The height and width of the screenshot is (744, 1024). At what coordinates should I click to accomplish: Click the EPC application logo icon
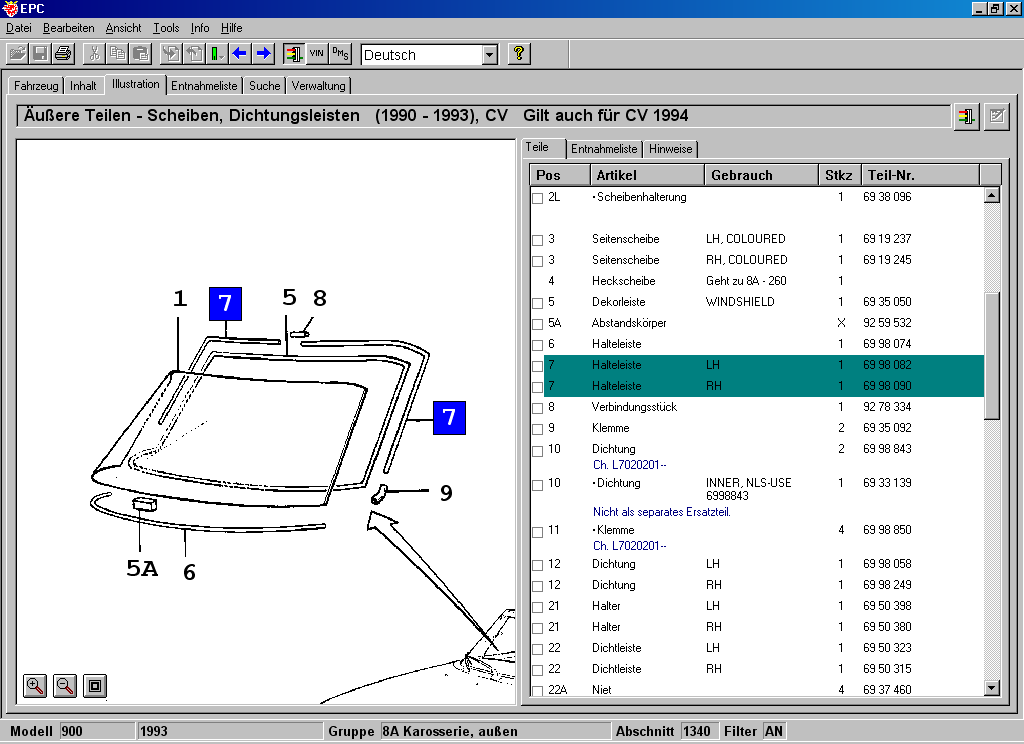[x=10, y=8]
